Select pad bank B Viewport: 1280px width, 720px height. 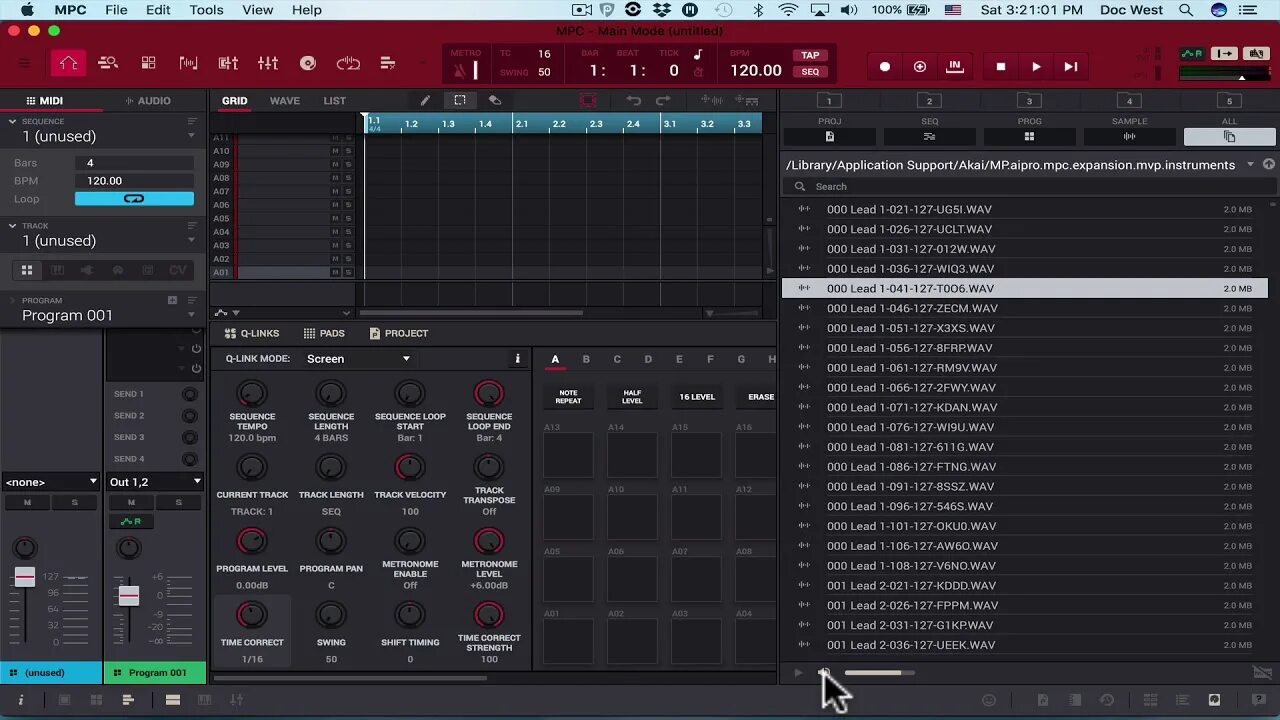(586, 359)
